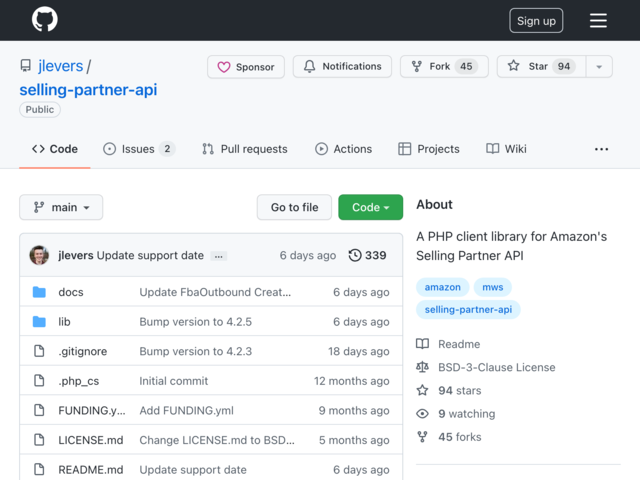Viewport: 640px width, 480px height.
Task: Select the amazon topic tag
Action: point(442,287)
